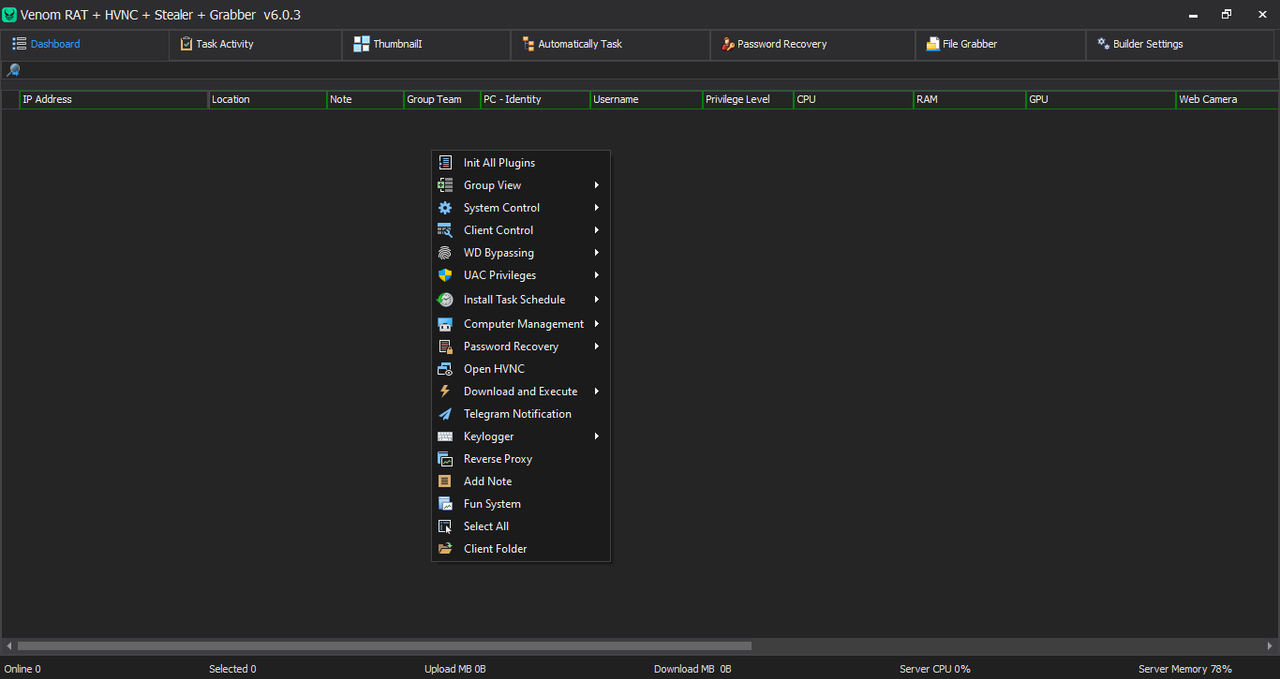Open the Thumbnail tab
1280x679 pixels.
point(426,44)
